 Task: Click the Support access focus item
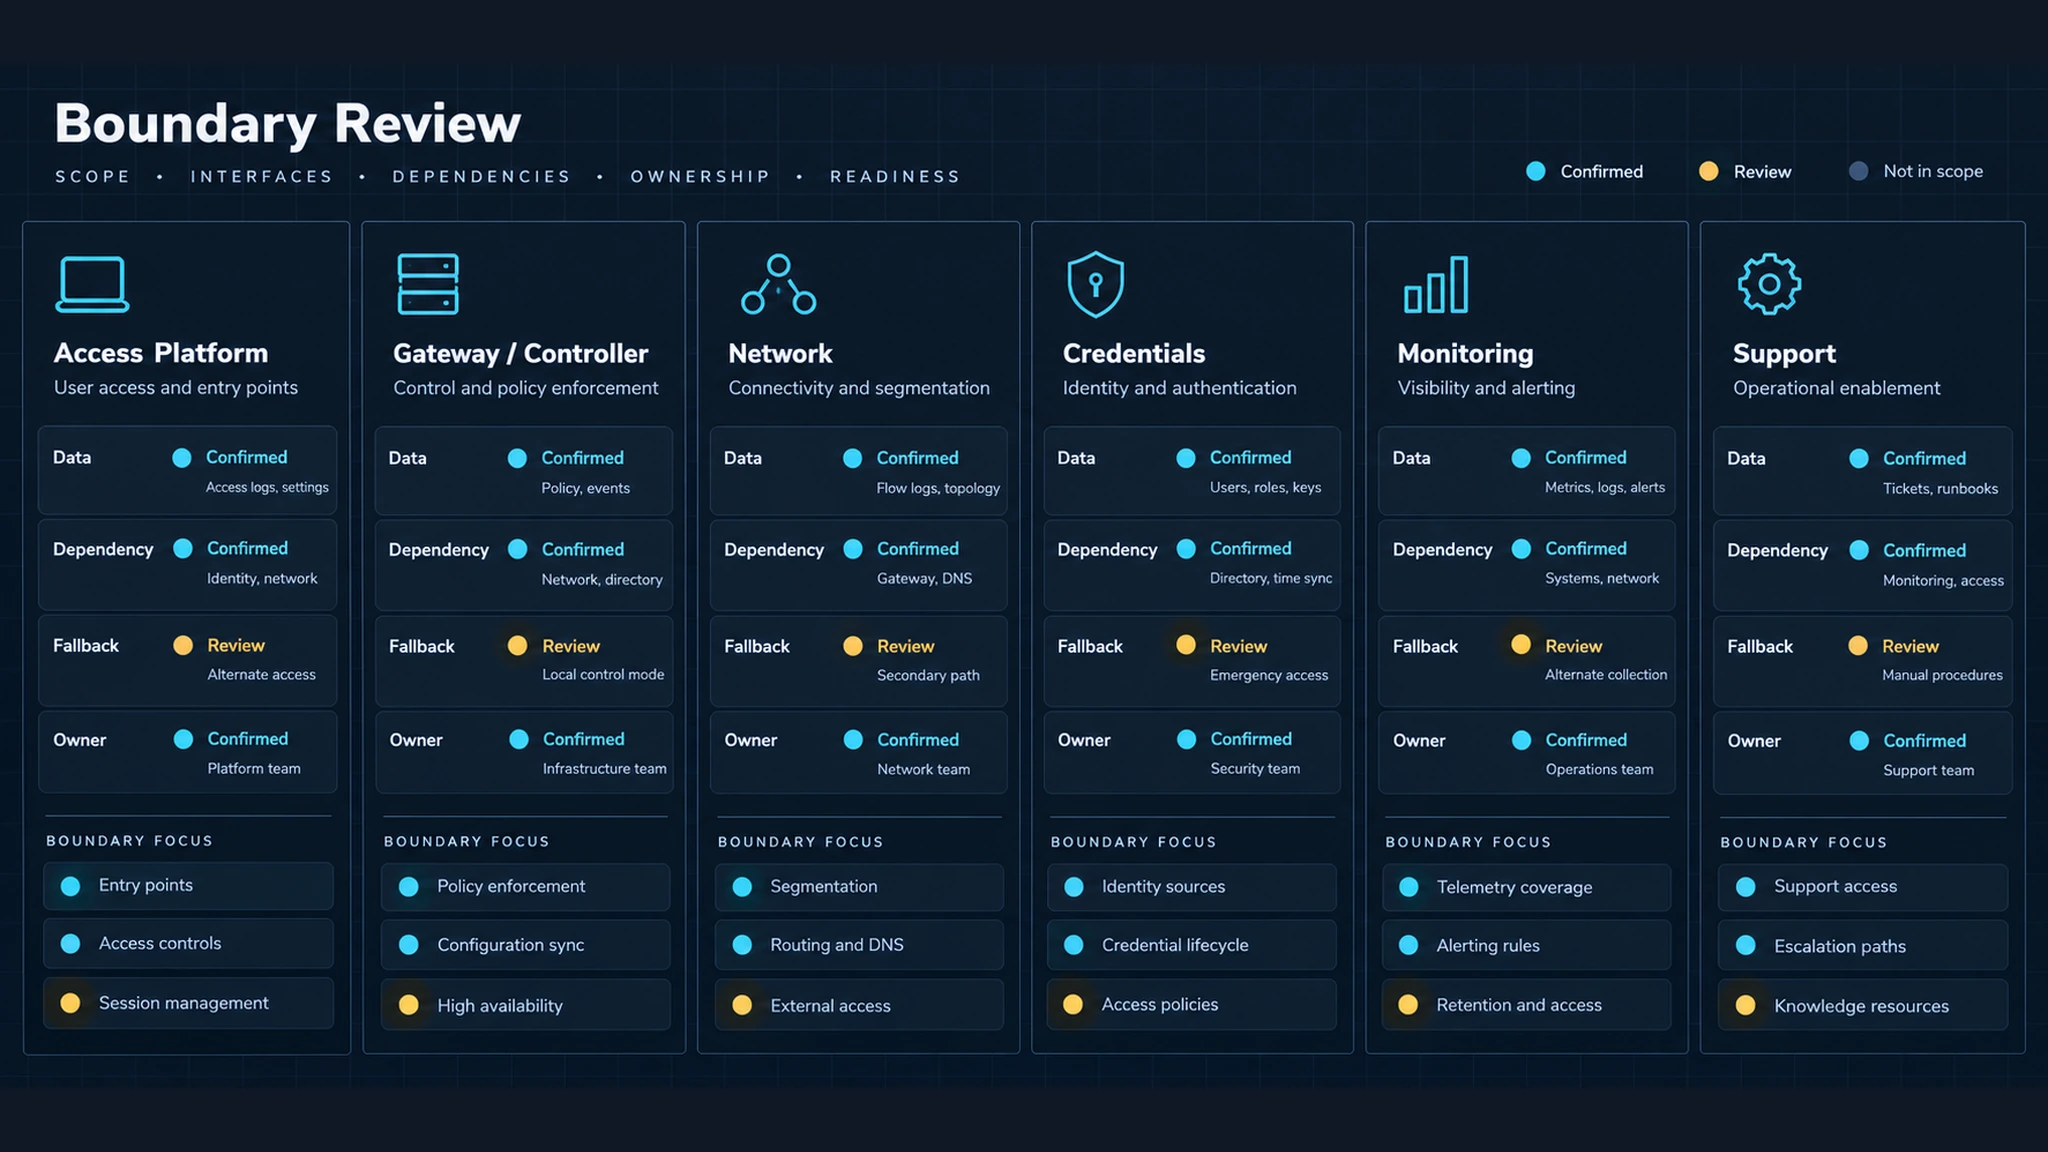click(1863, 887)
